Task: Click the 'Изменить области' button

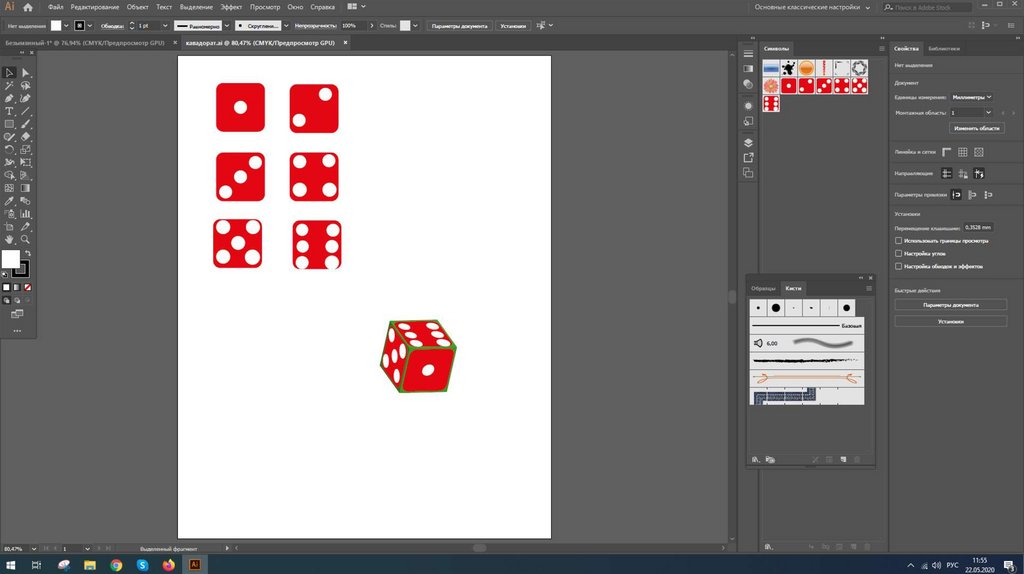Action: click(976, 128)
